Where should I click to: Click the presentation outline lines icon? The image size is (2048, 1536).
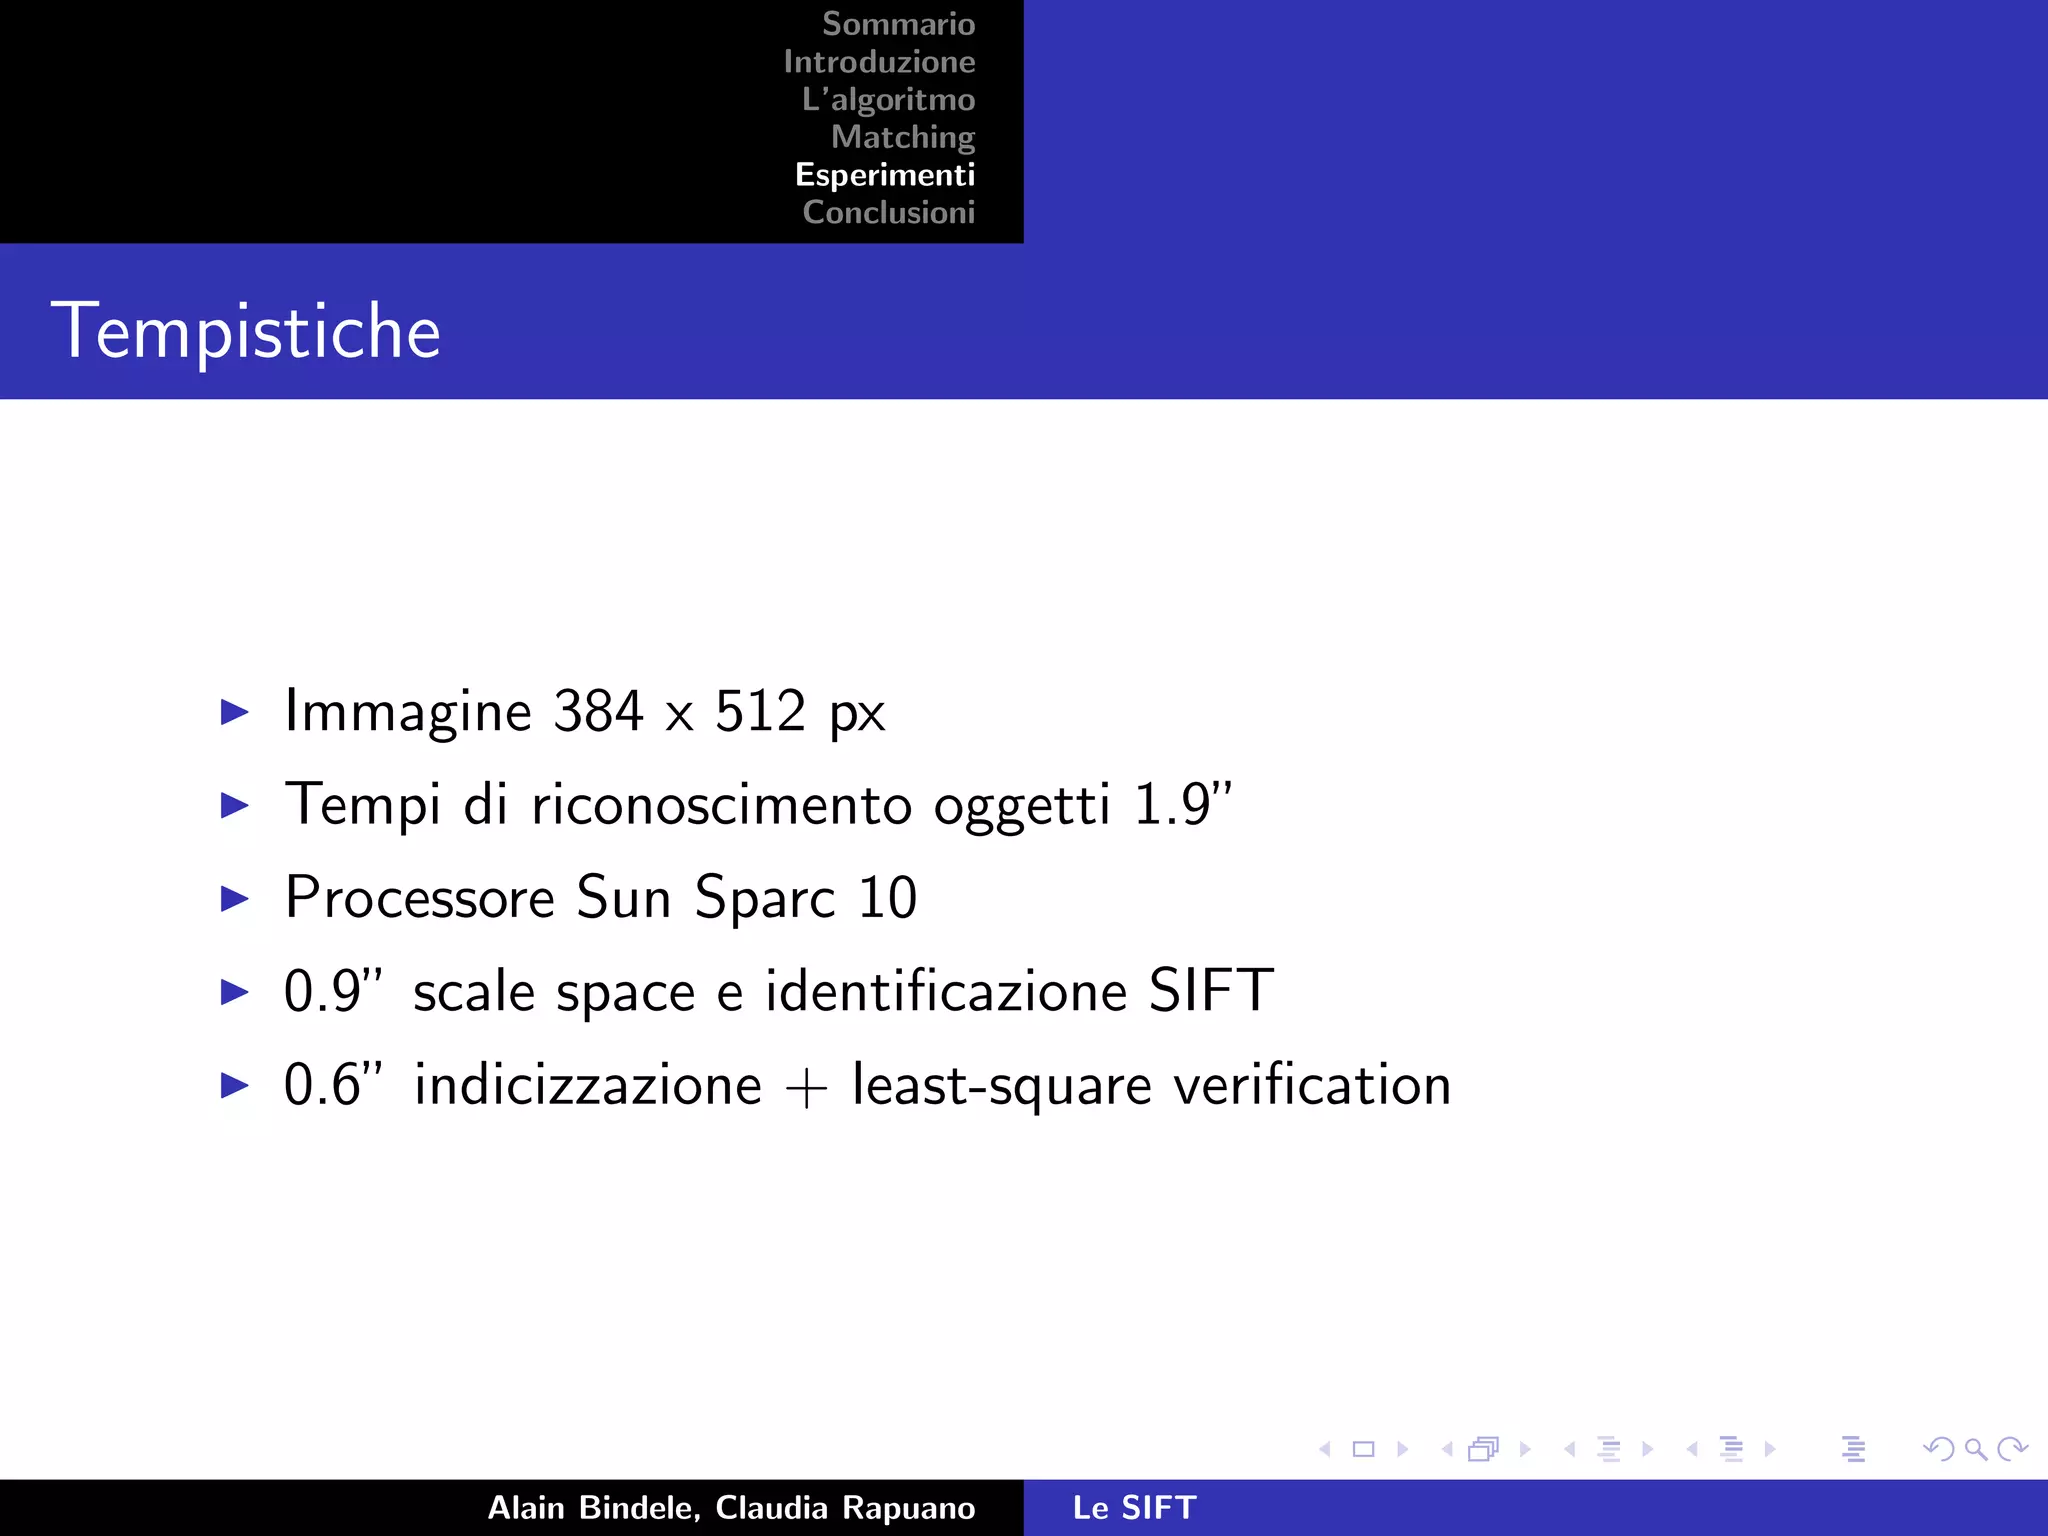tap(1854, 1449)
